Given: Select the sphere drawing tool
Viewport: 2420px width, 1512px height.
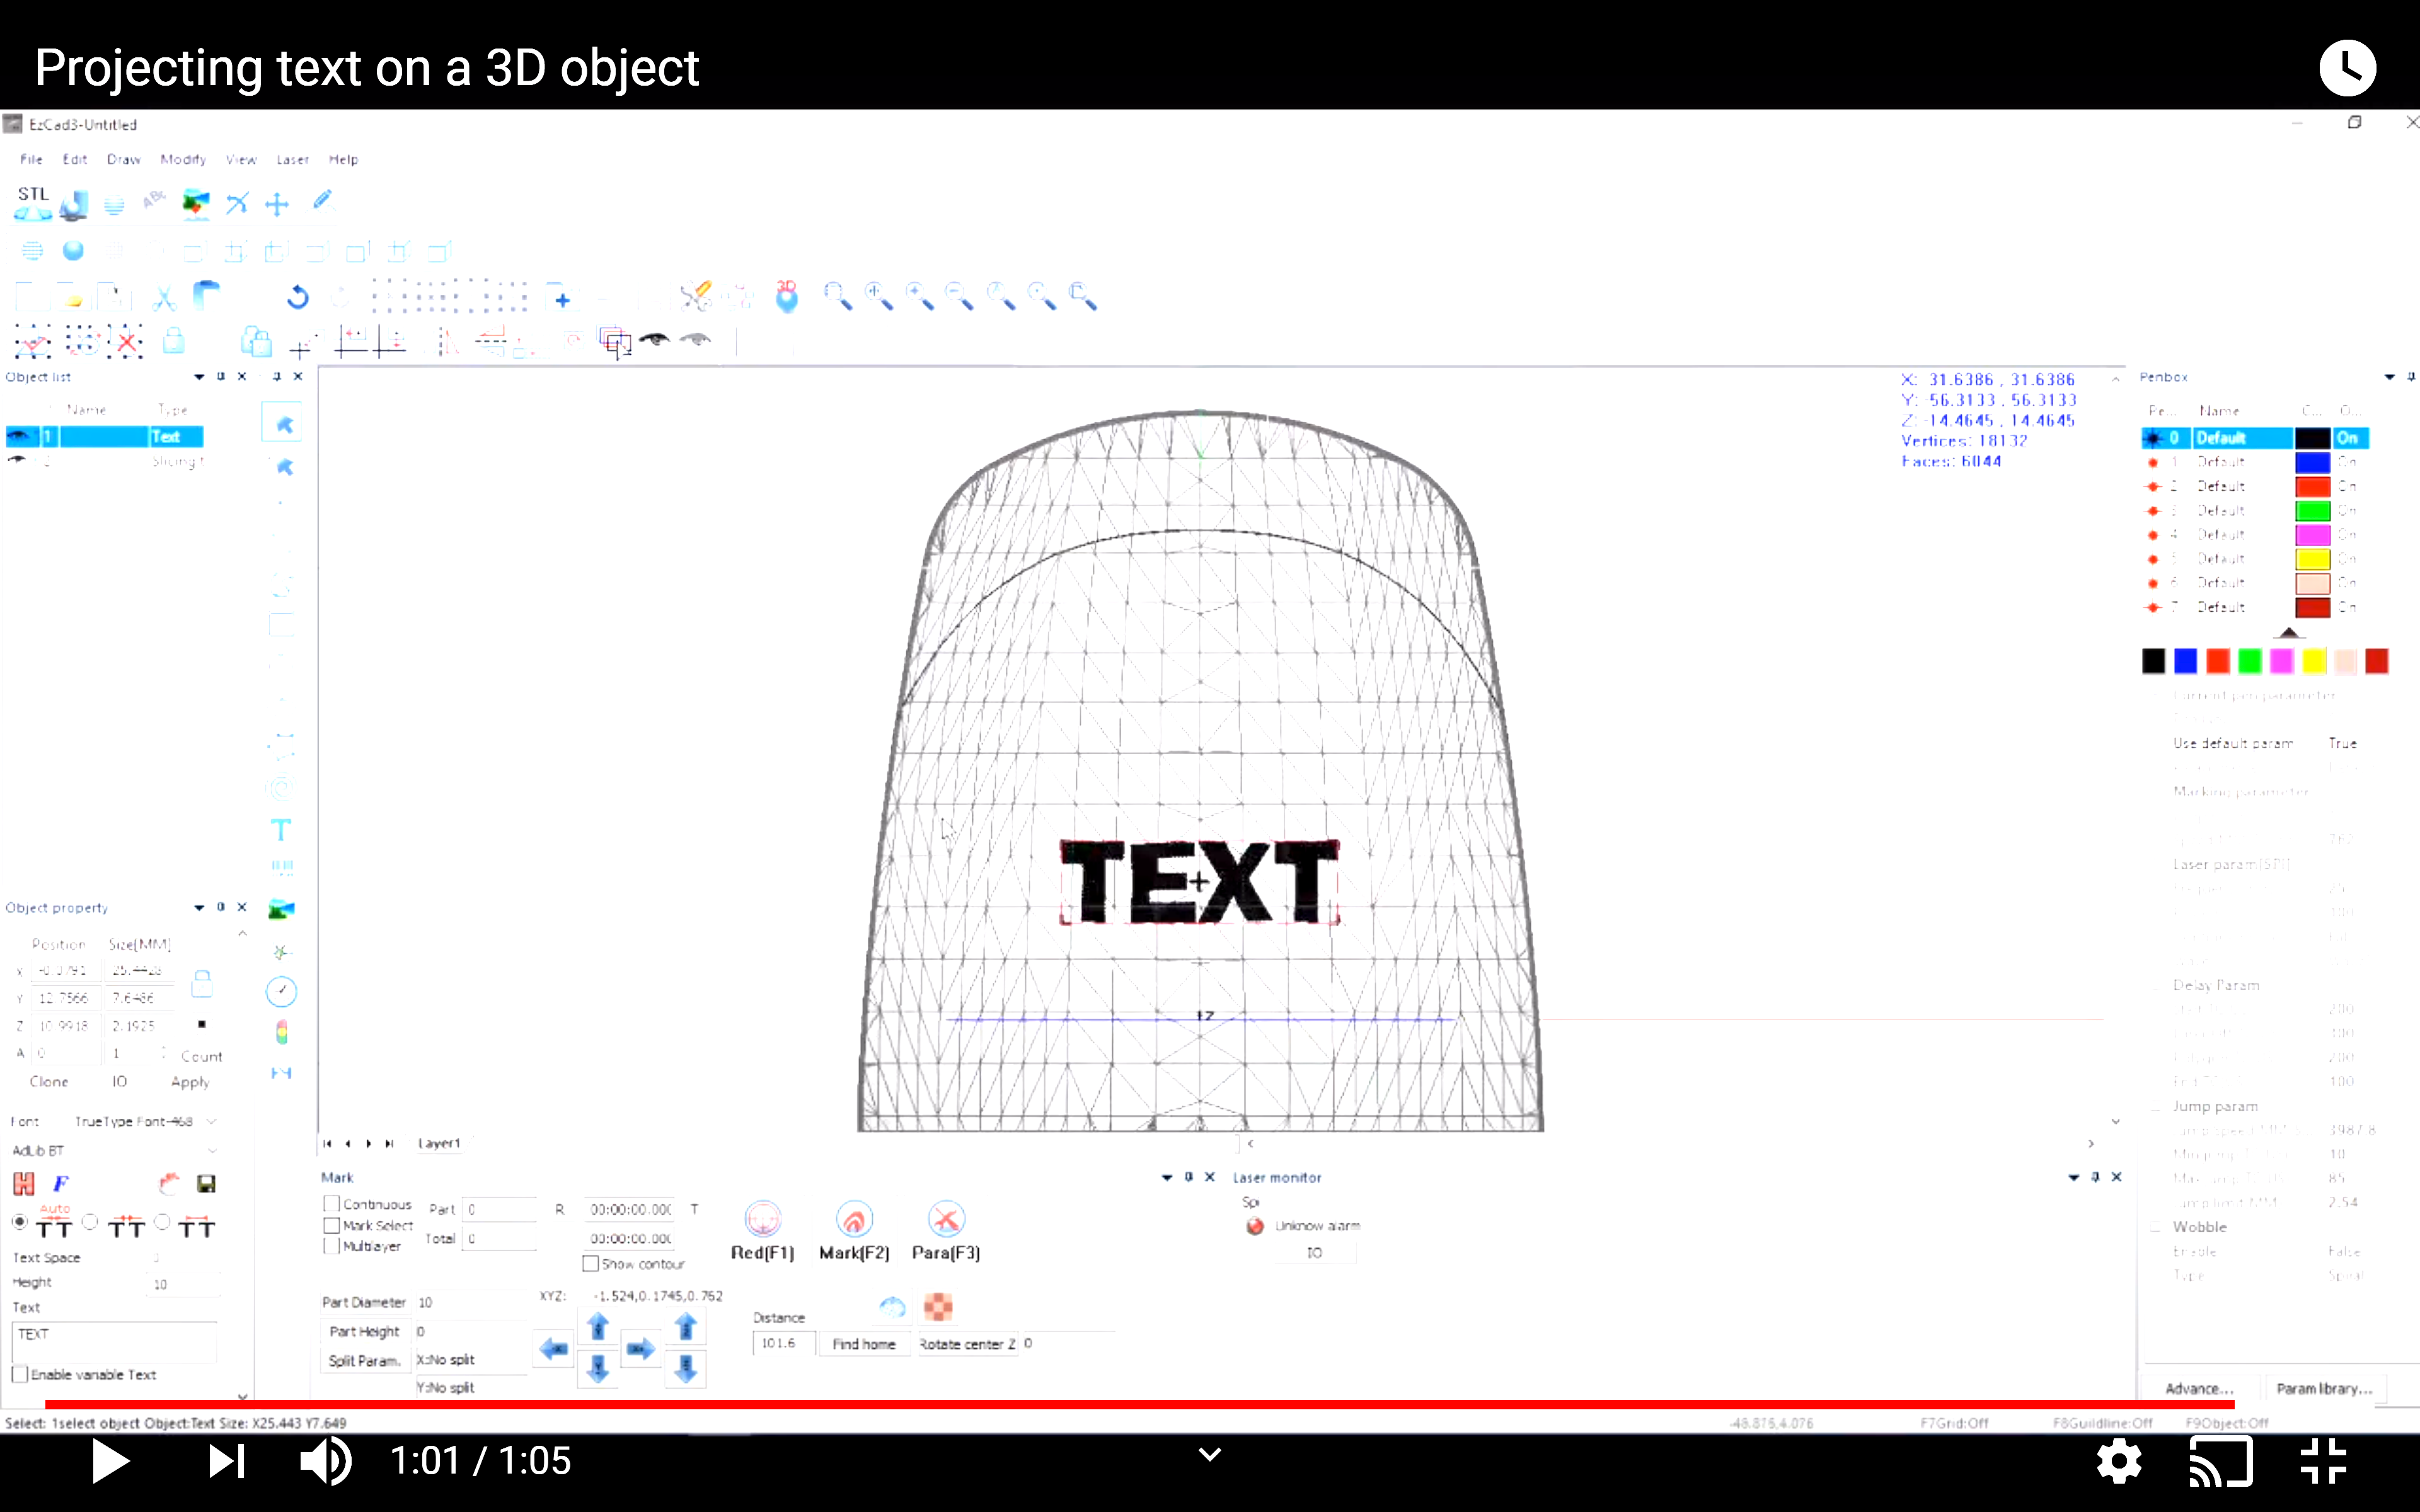Looking at the screenshot, I should (x=73, y=251).
